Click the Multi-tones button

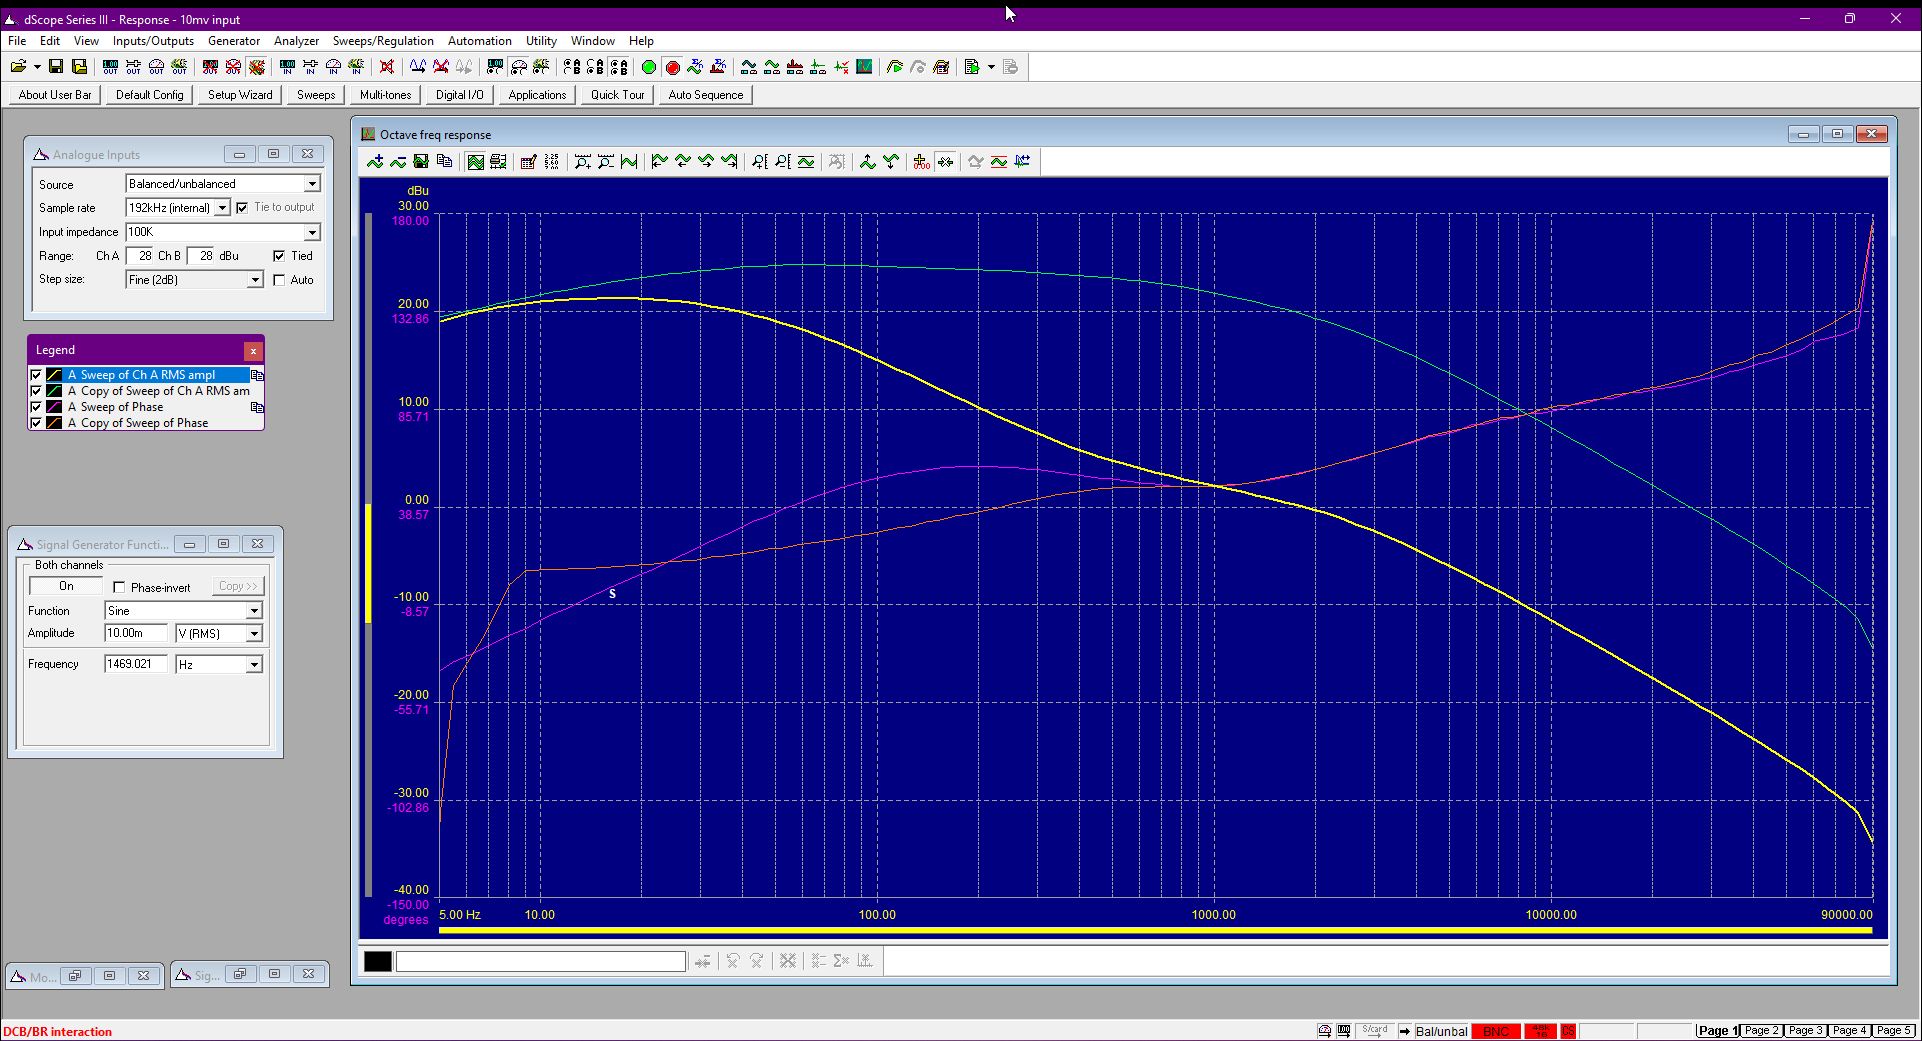(385, 95)
